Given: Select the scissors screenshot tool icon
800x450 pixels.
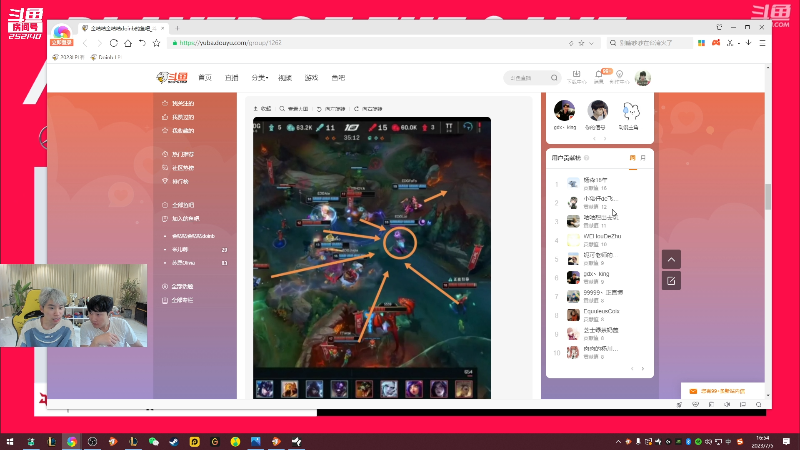Looking at the screenshot, I should [730, 43].
